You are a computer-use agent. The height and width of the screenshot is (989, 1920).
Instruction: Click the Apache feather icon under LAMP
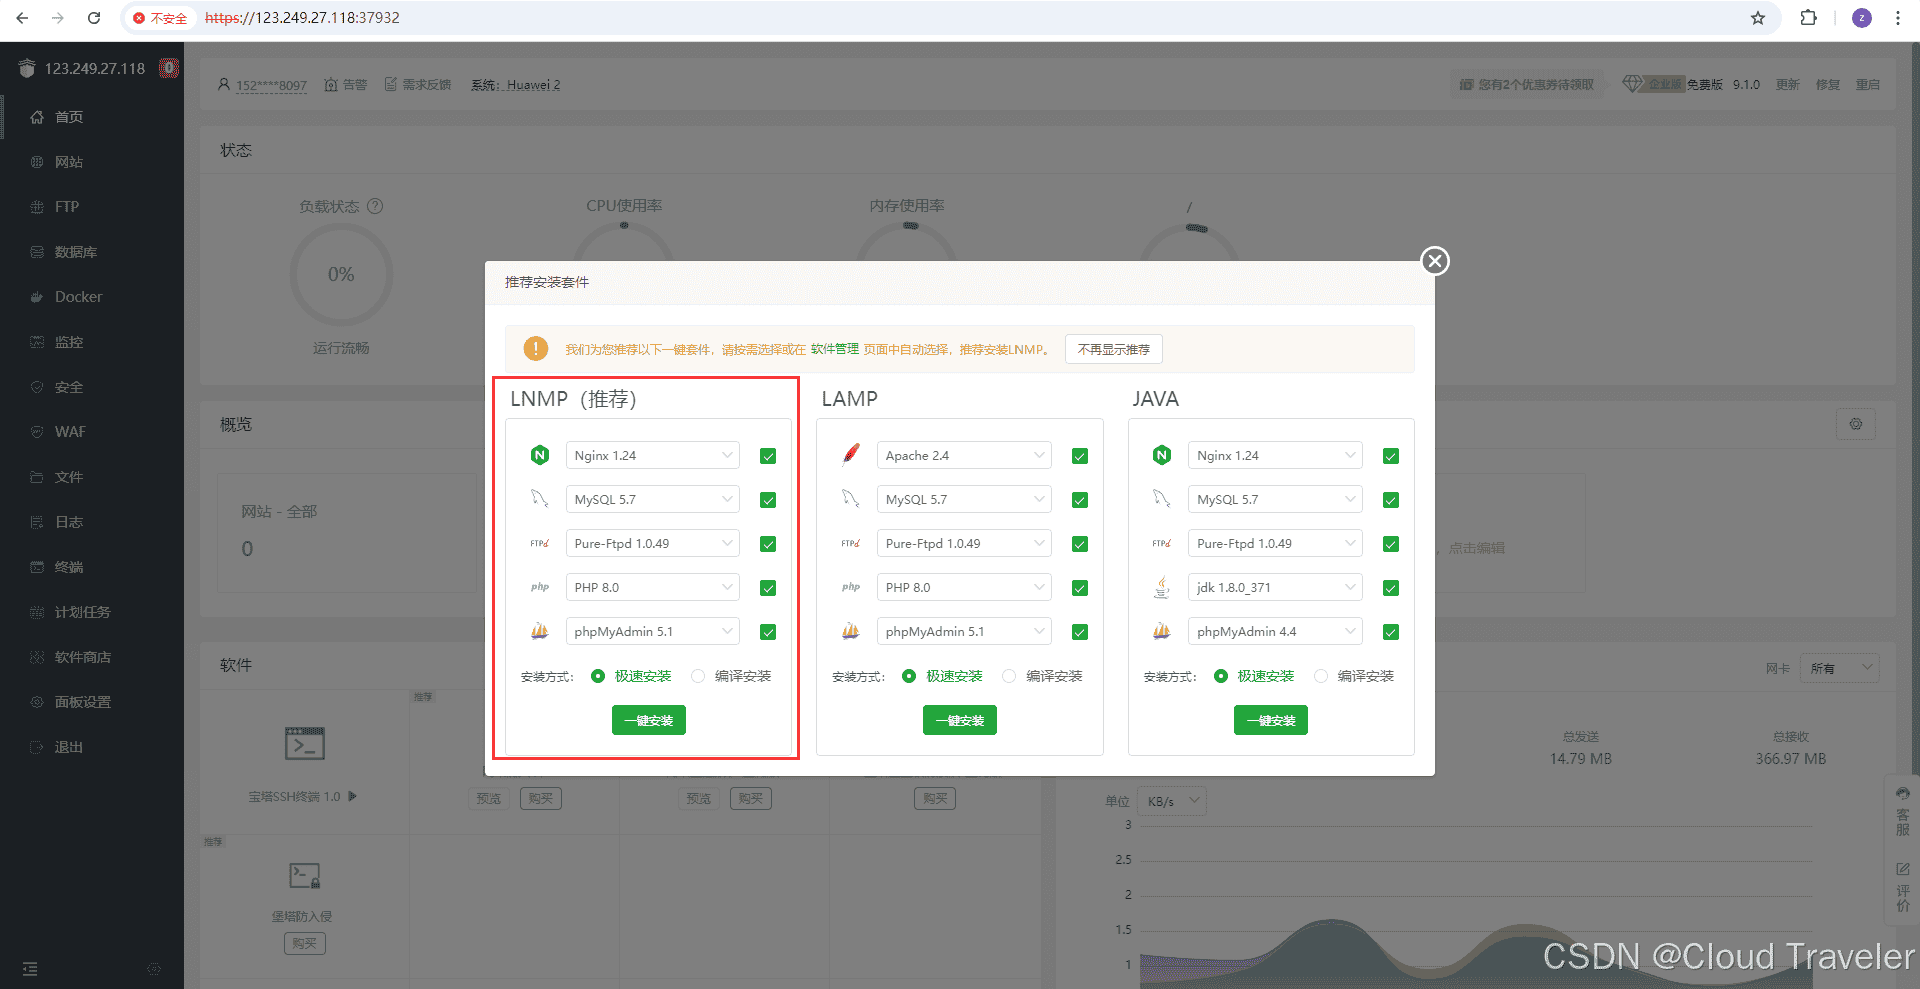coord(851,455)
